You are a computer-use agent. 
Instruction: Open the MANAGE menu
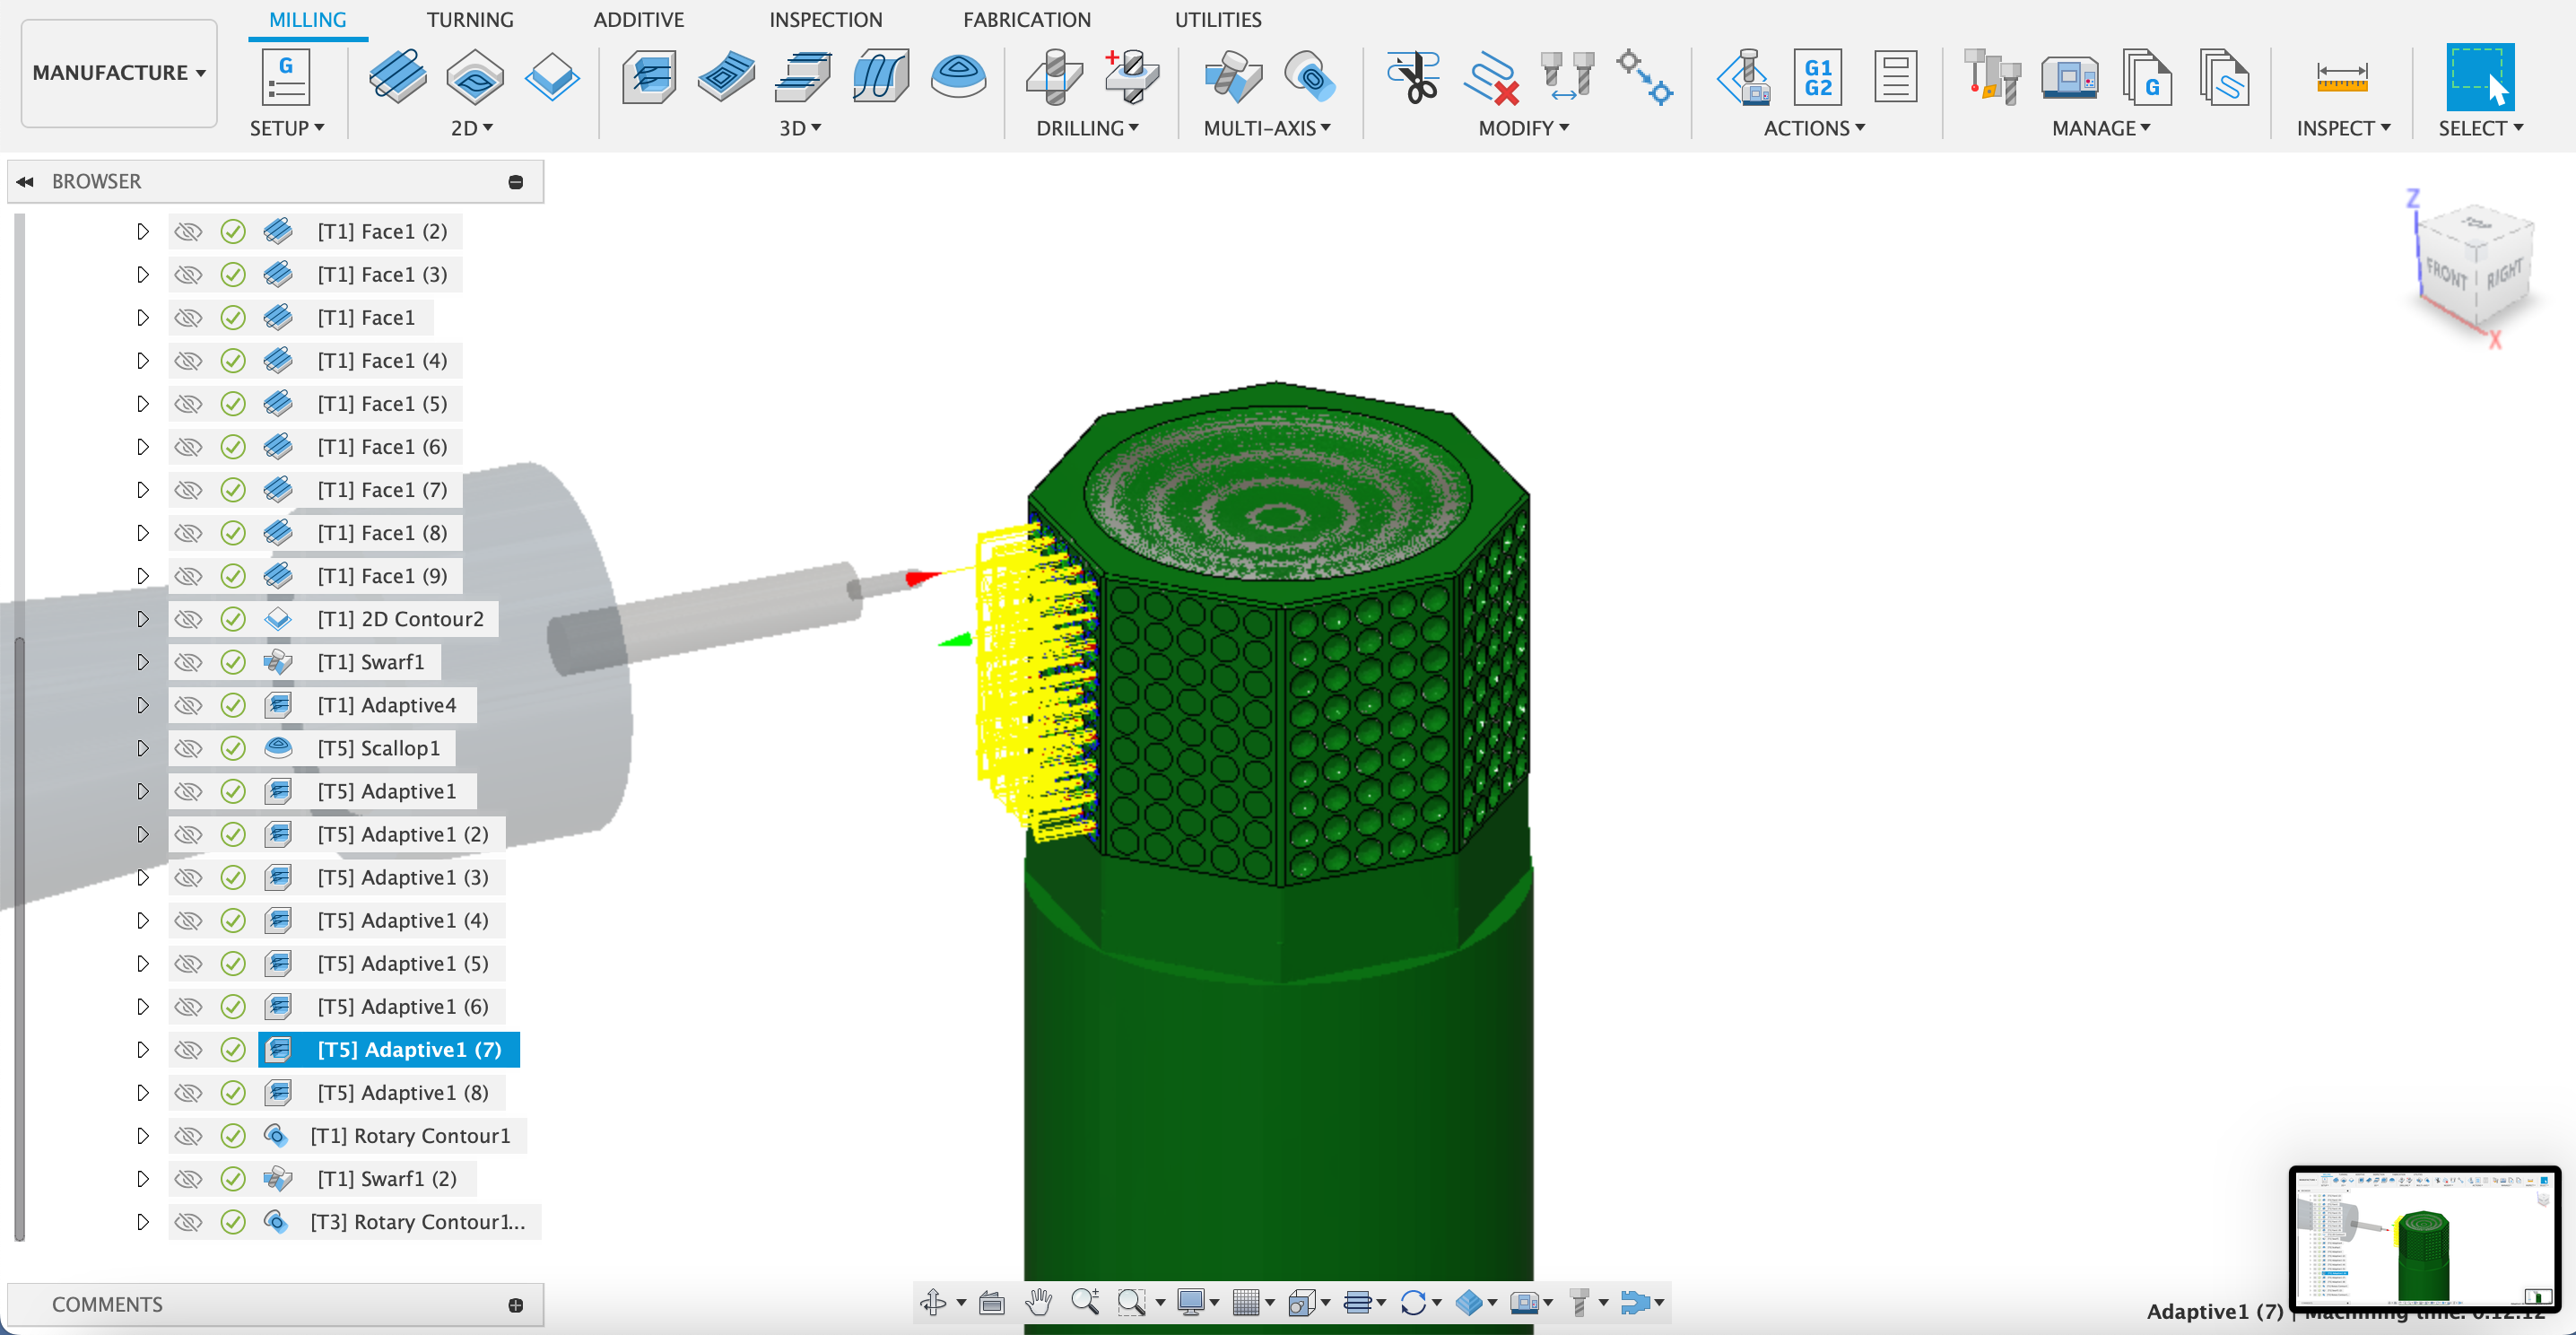click(x=2101, y=128)
